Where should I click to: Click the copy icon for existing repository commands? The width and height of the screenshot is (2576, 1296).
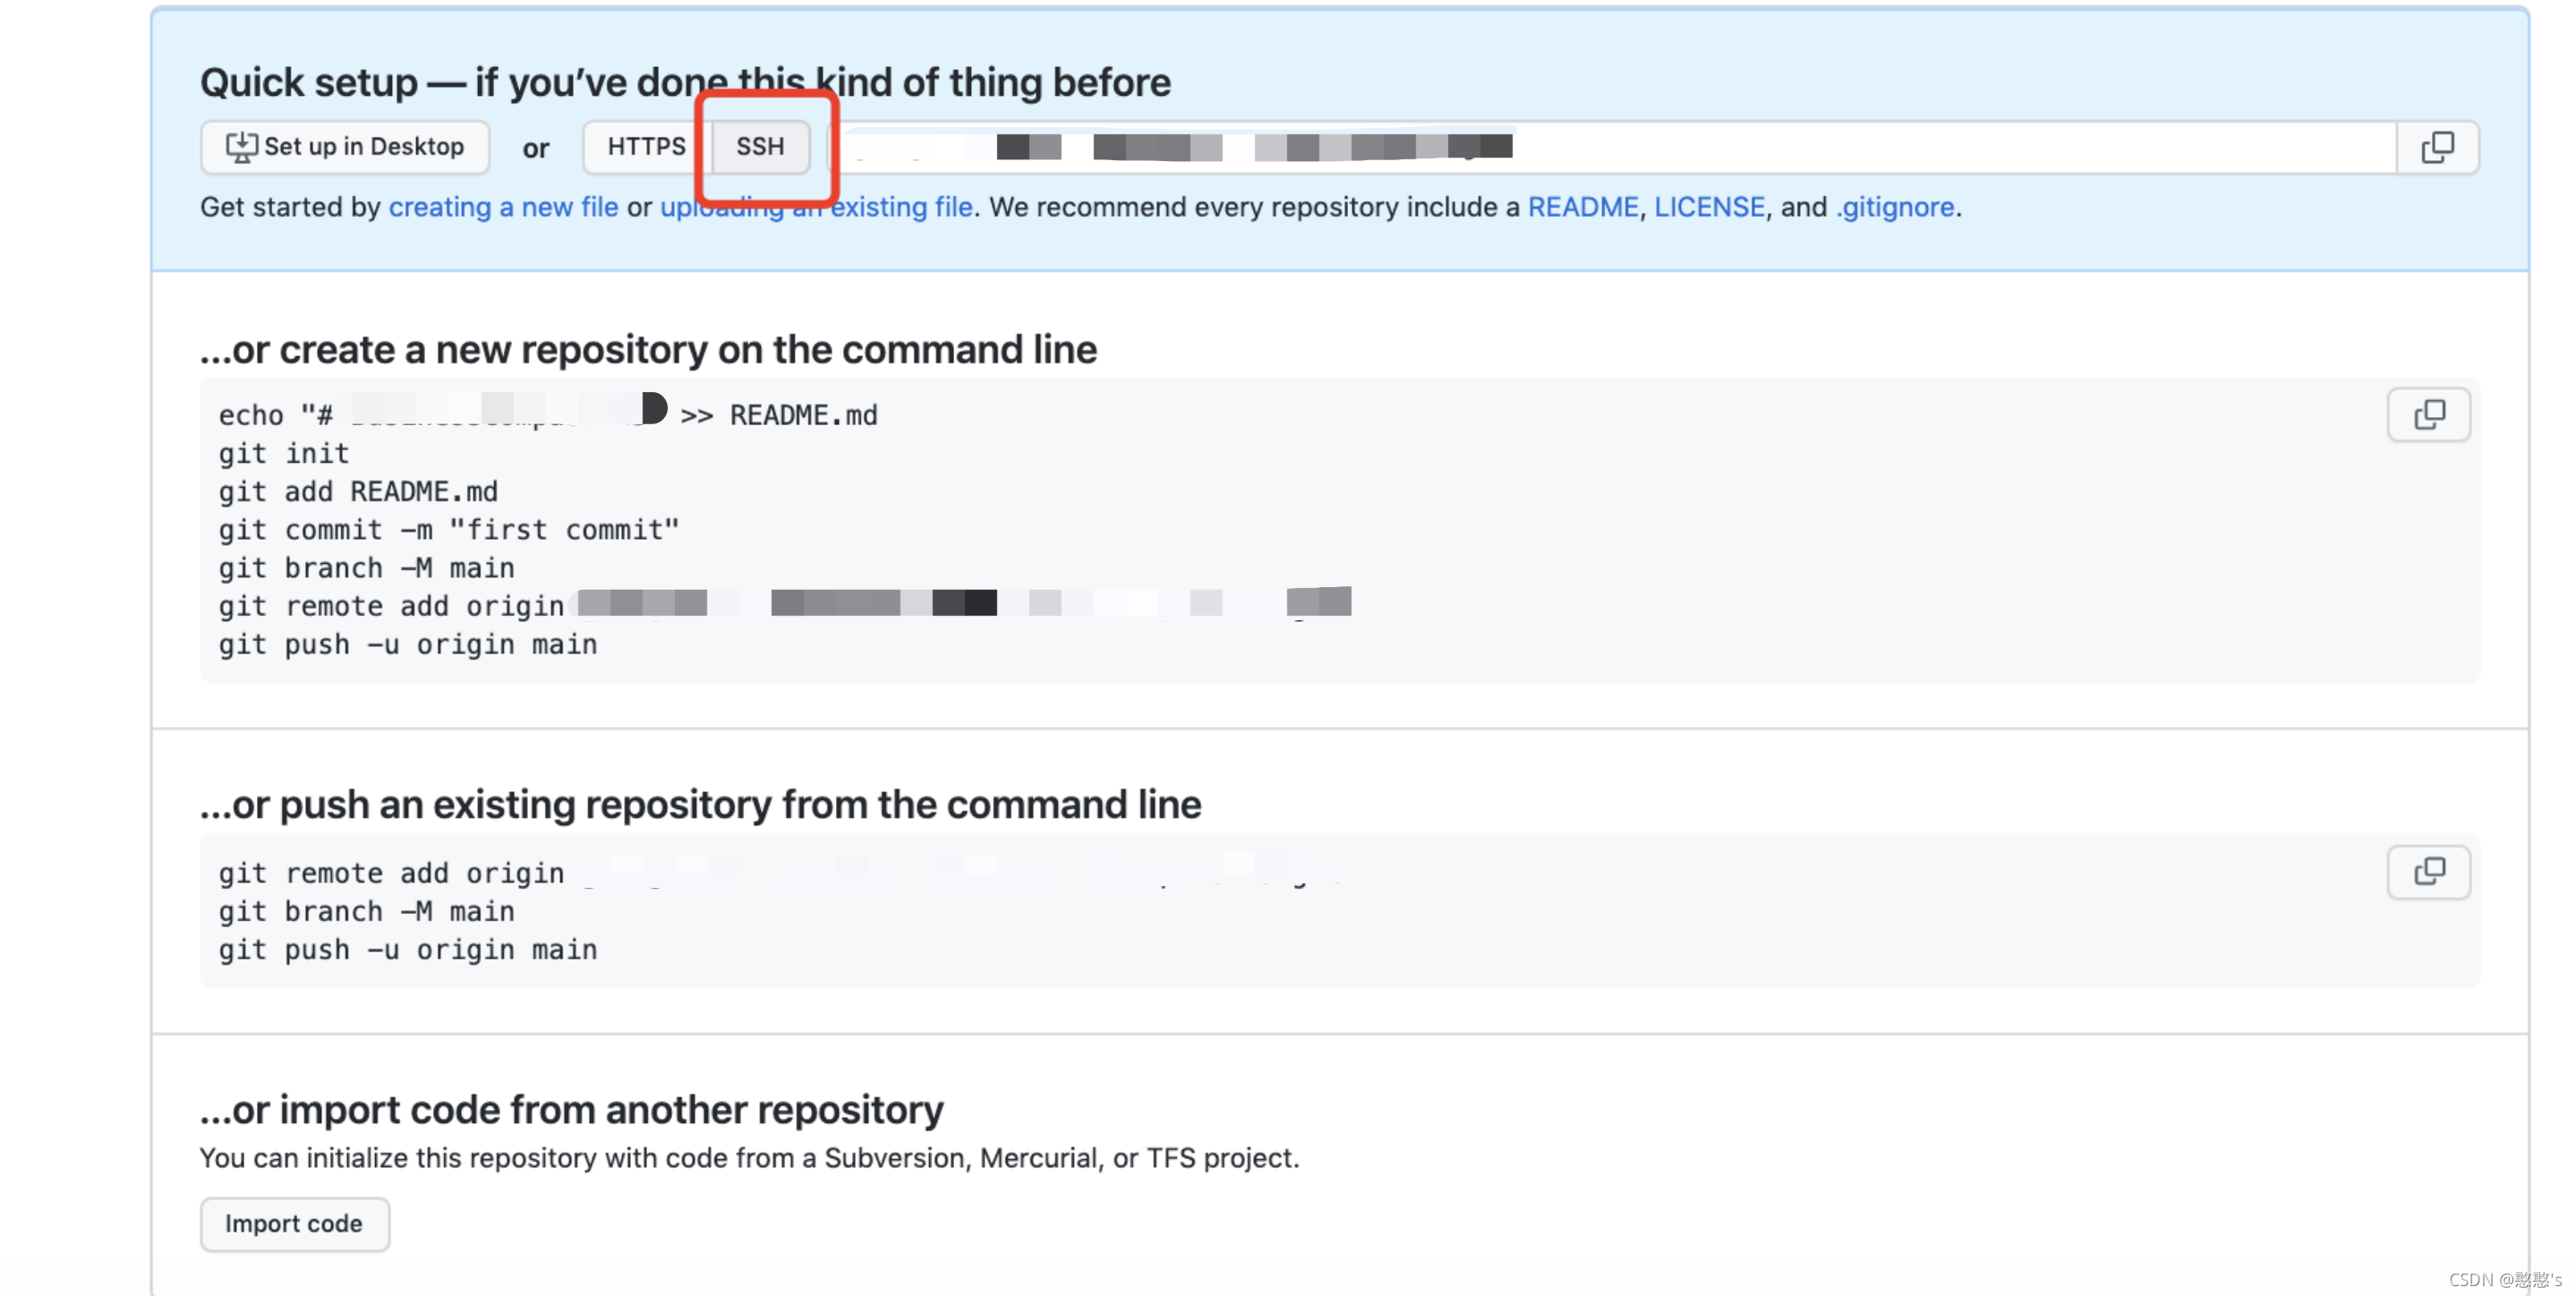point(2429,871)
